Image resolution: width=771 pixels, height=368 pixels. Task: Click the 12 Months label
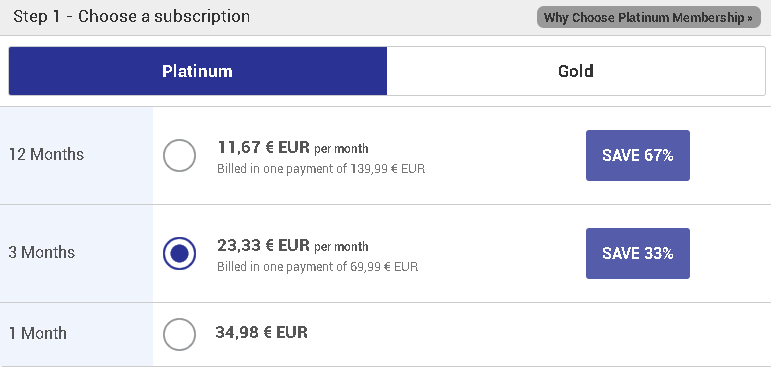(x=46, y=154)
